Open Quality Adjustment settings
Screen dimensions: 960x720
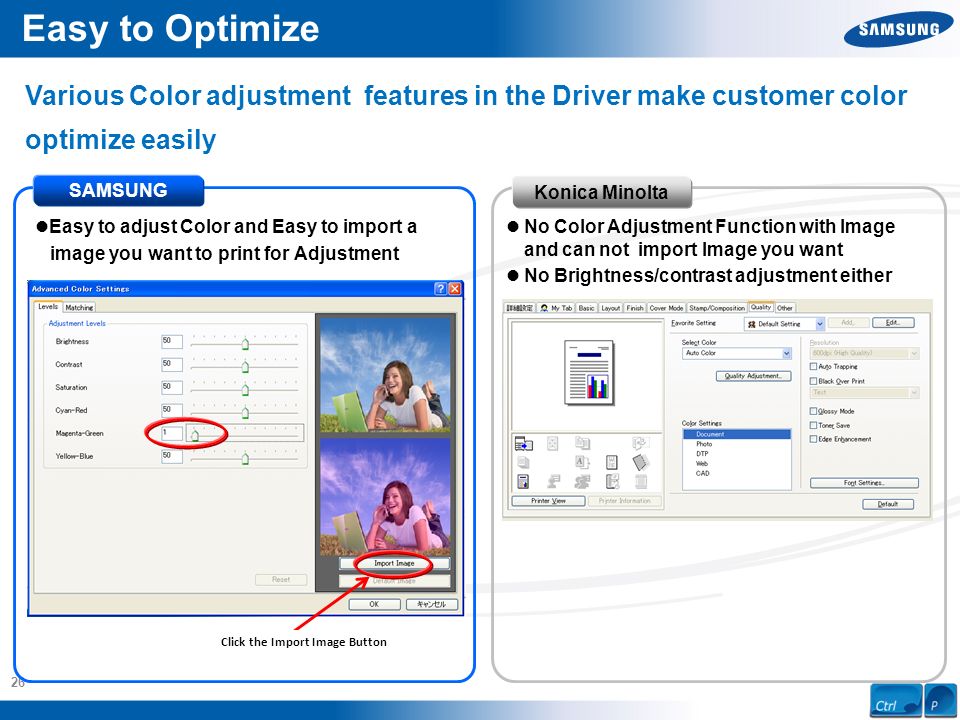click(754, 376)
